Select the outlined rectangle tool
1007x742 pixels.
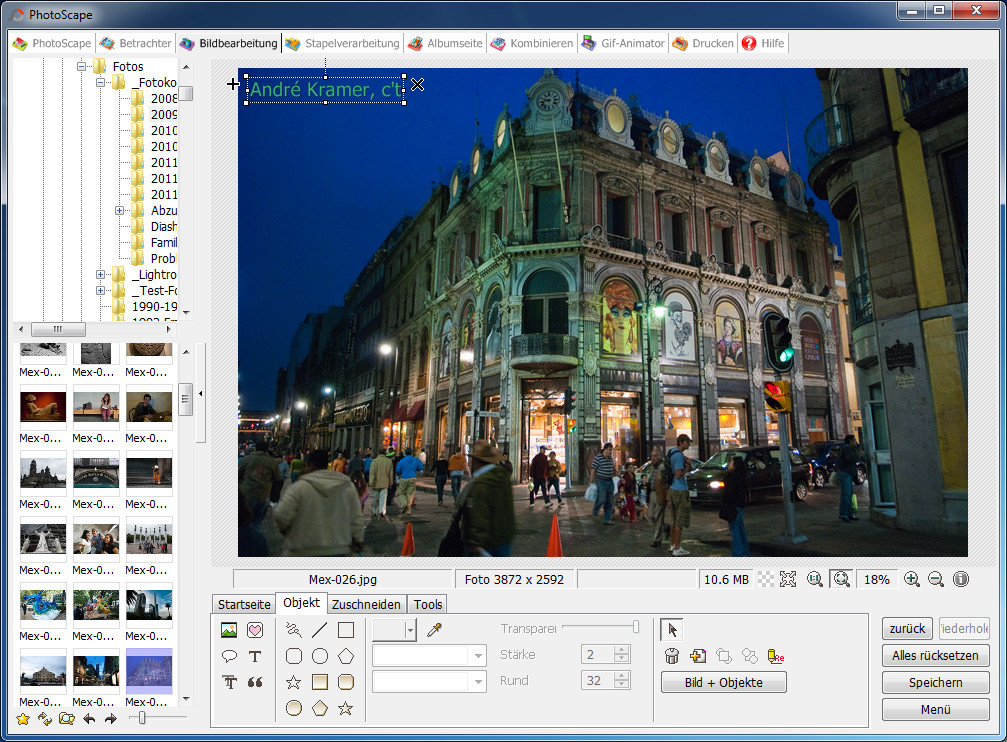tap(346, 630)
